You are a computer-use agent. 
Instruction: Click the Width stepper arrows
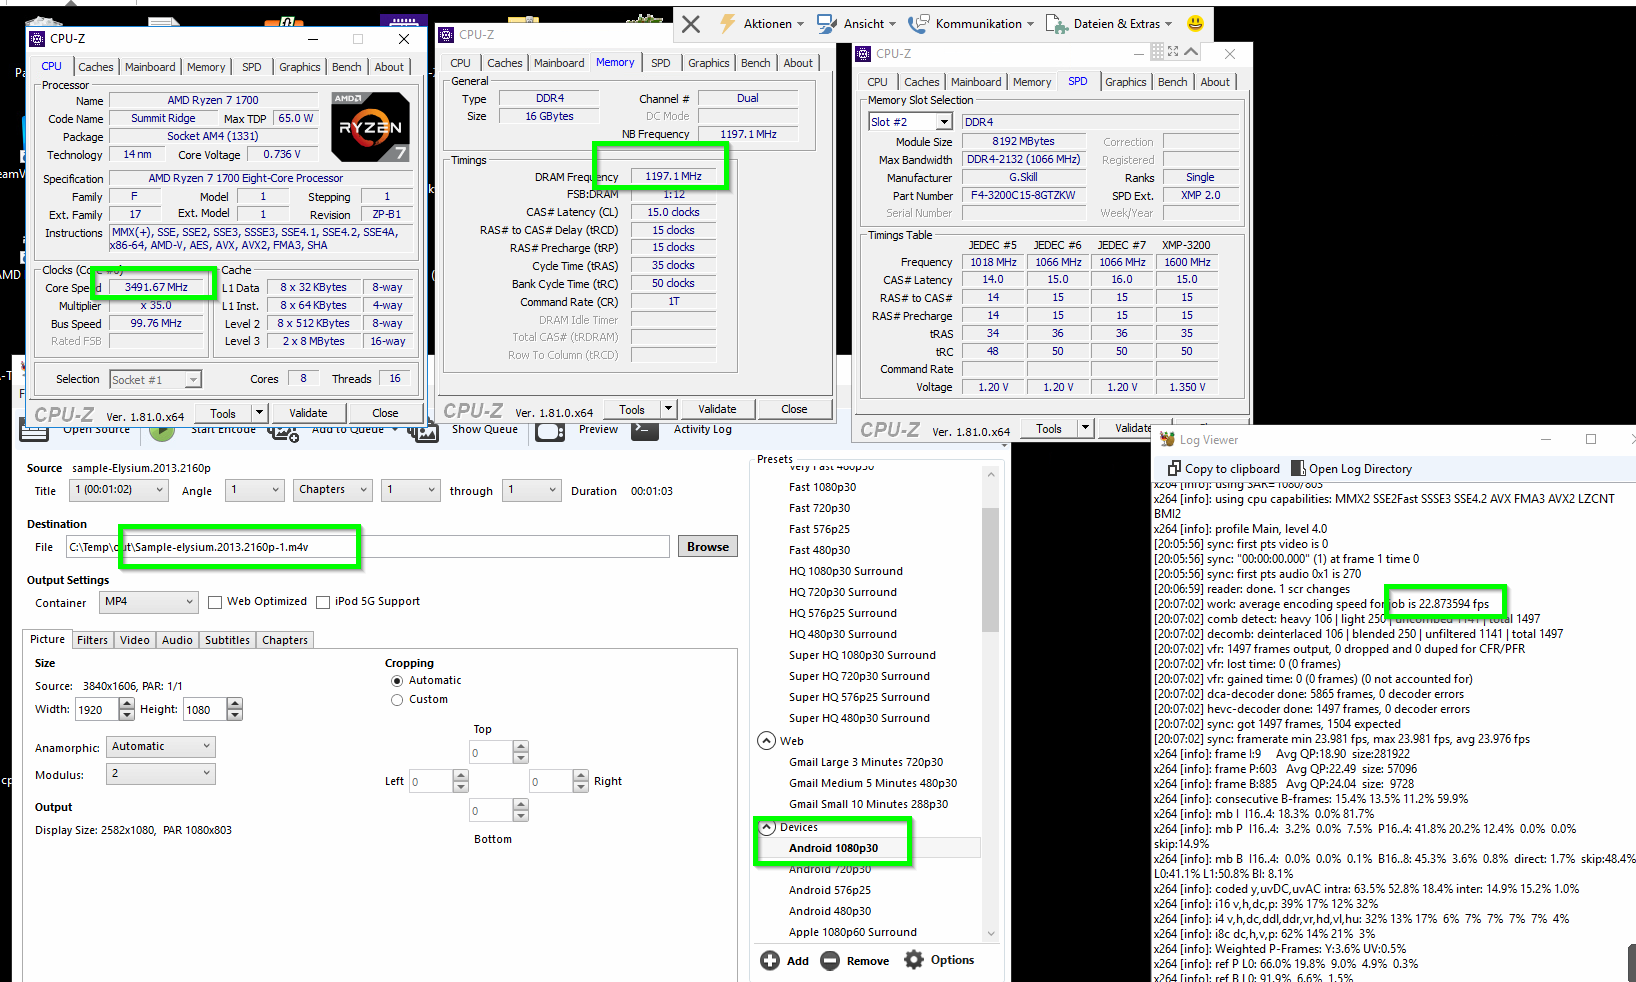[x=126, y=709]
